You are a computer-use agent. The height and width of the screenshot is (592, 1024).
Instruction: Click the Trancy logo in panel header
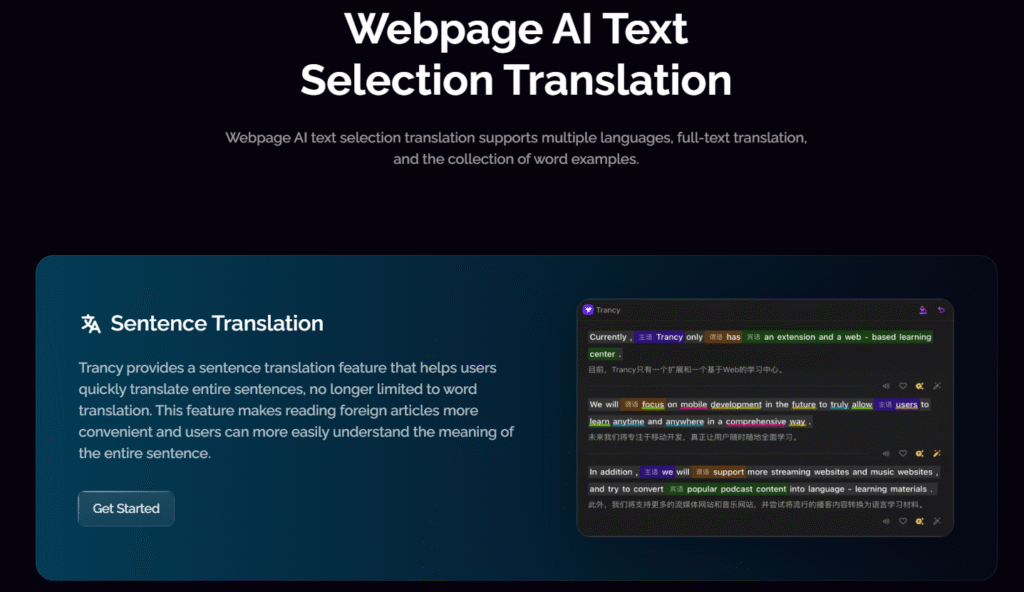pyautogui.click(x=588, y=310)
